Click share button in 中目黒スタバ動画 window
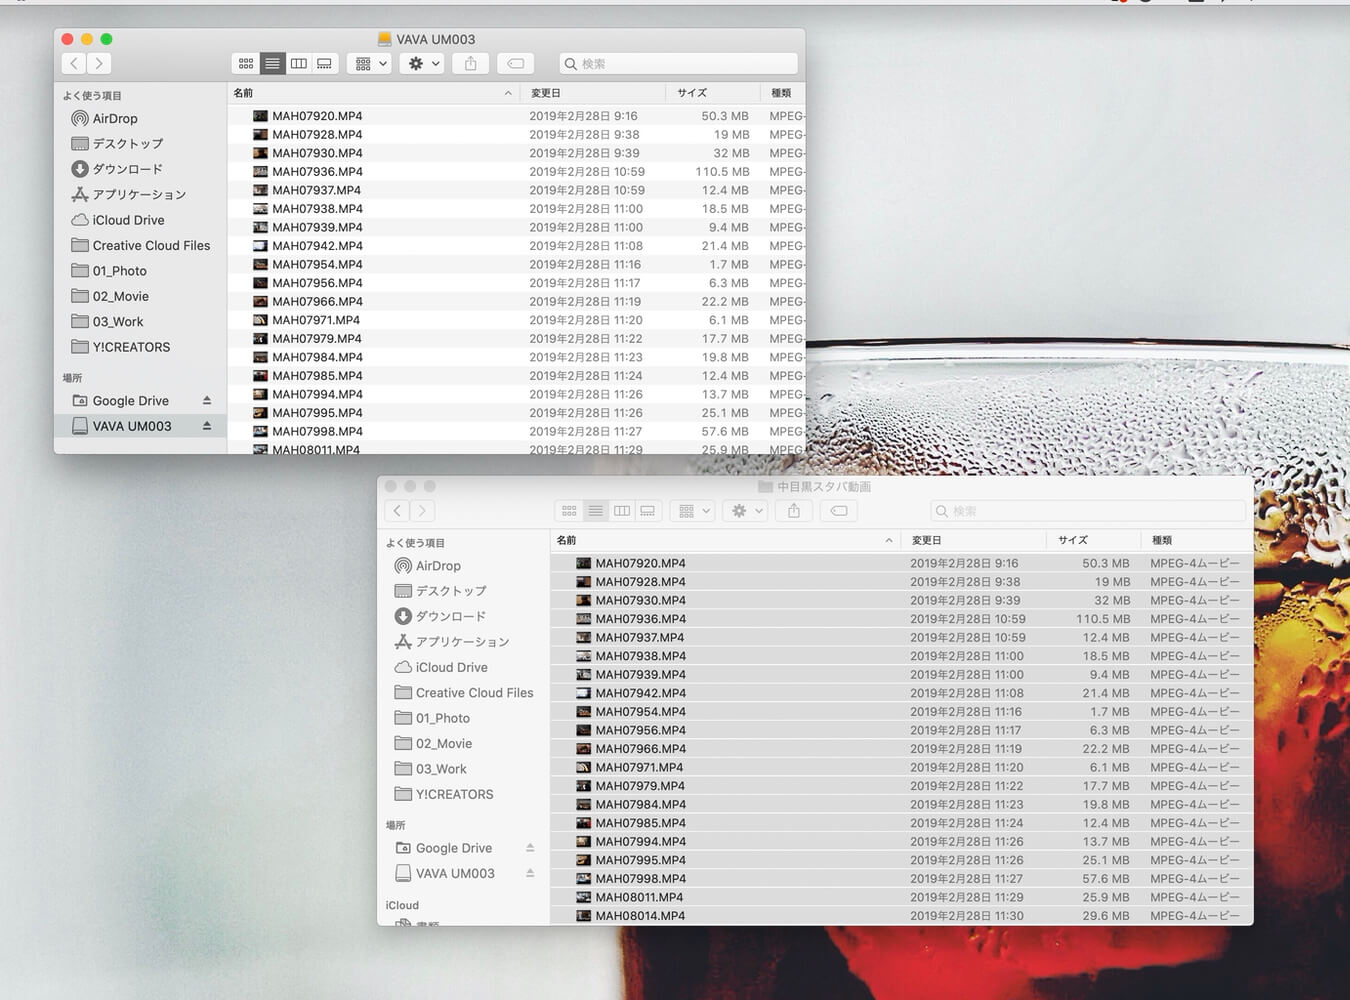Viewport: 1350px width, 1000px height. (794, 511)
